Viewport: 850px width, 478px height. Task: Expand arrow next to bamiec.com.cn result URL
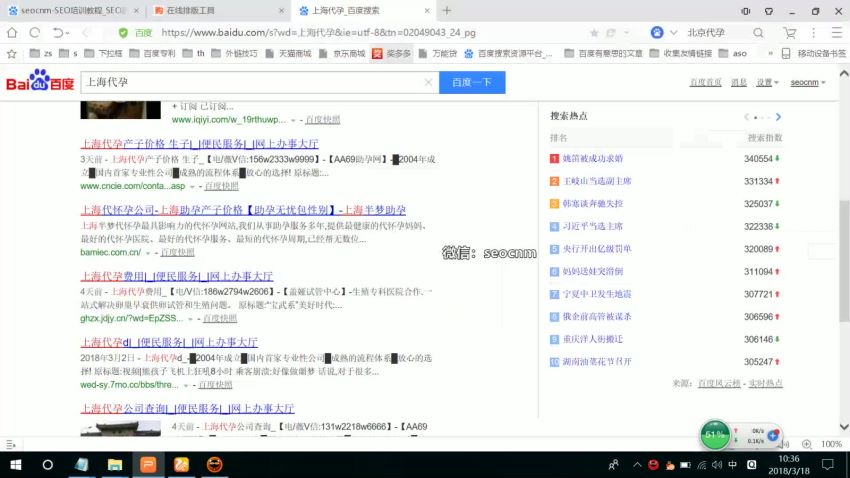tap(147, 253)
